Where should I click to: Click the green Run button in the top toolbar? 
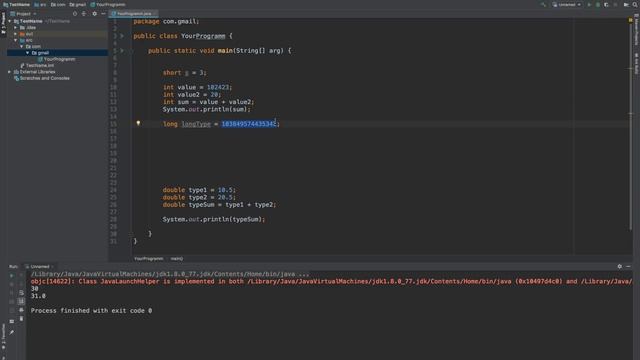pos(589,4)
